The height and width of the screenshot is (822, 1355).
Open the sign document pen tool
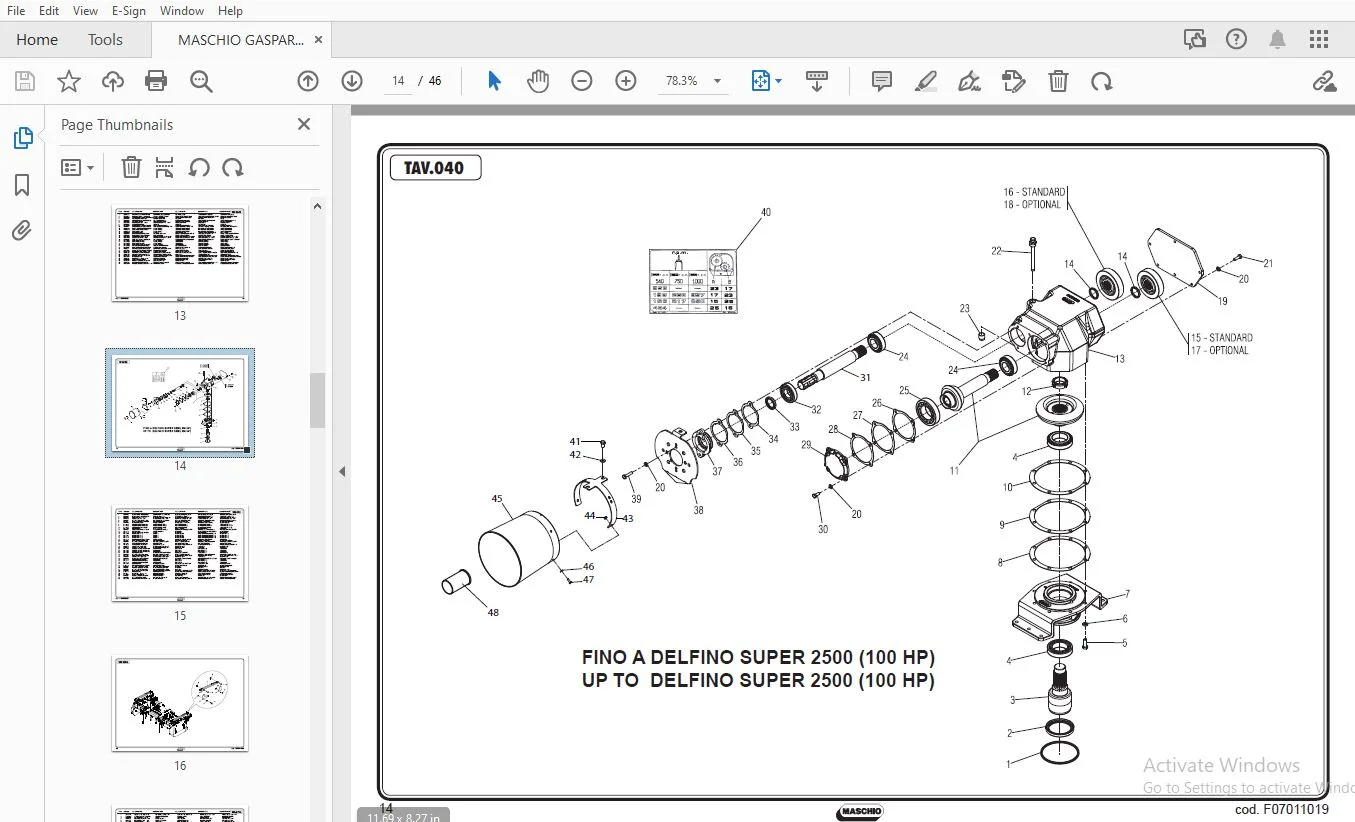point(969,81)
